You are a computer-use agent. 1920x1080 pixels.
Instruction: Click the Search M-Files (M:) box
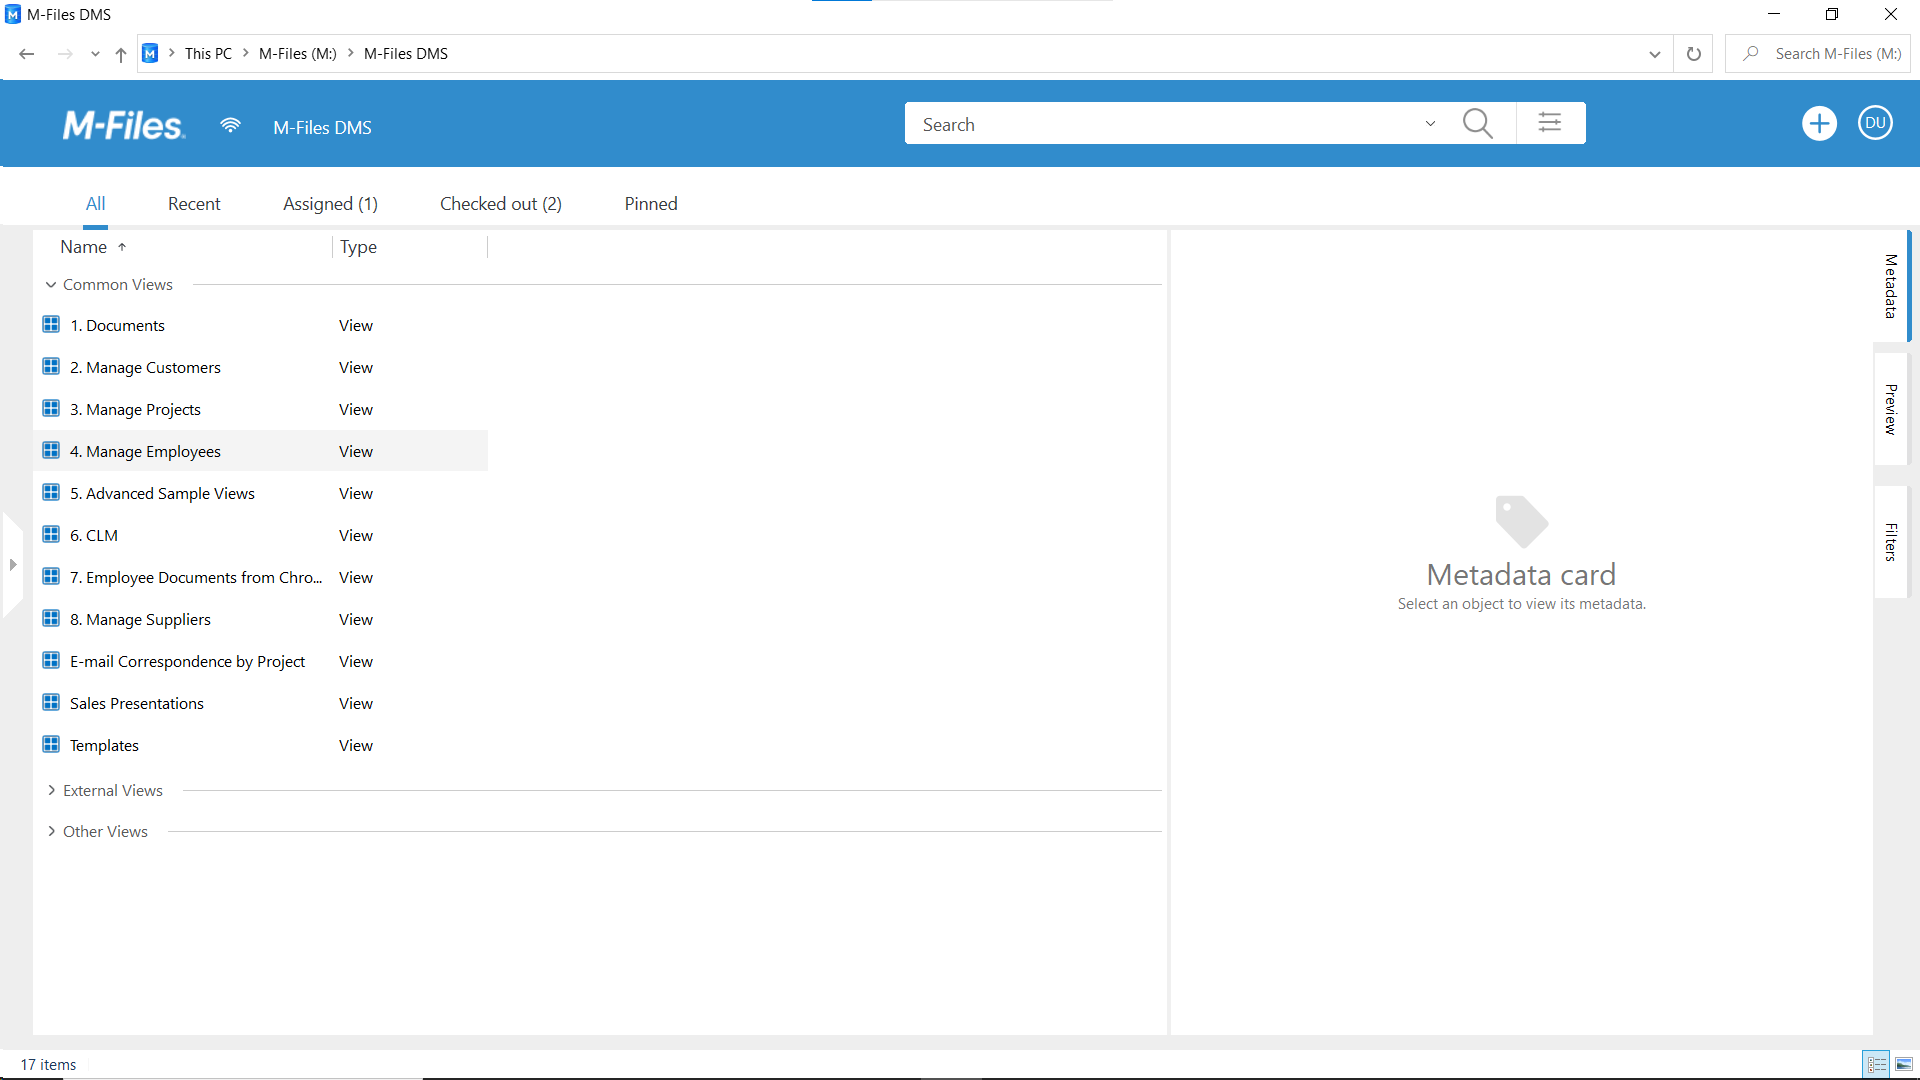(1818, 54)
